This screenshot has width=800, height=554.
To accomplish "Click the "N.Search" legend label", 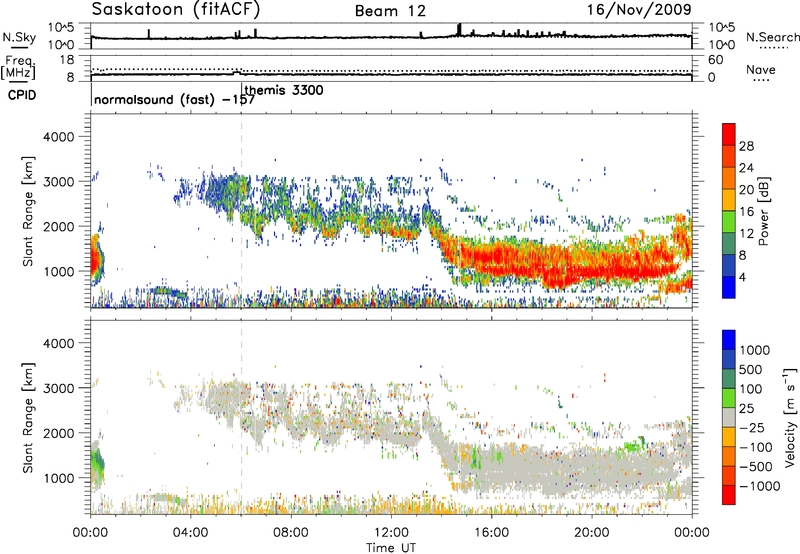I will [773, 37].
